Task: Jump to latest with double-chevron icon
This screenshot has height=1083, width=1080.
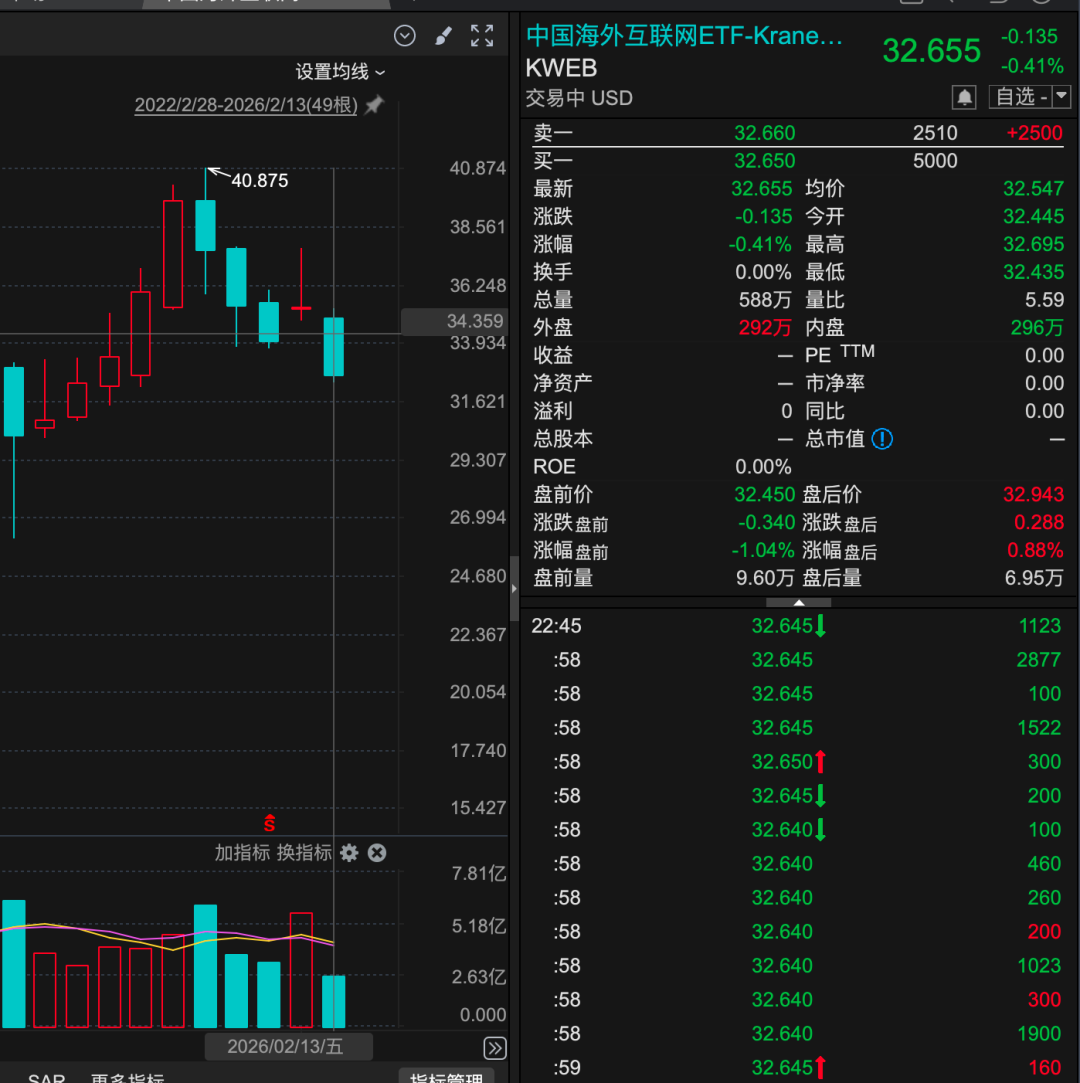Action: point(495,1048)
